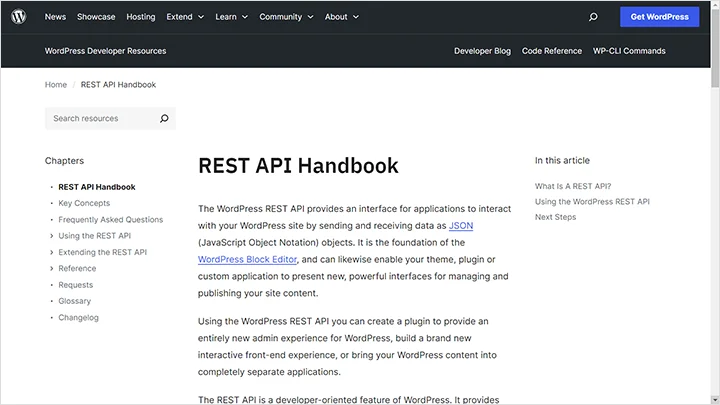Screen dimensions: 720x405
Task: Click the REST API Handbook breadcrumb text
Action: (x=118, y=84)
